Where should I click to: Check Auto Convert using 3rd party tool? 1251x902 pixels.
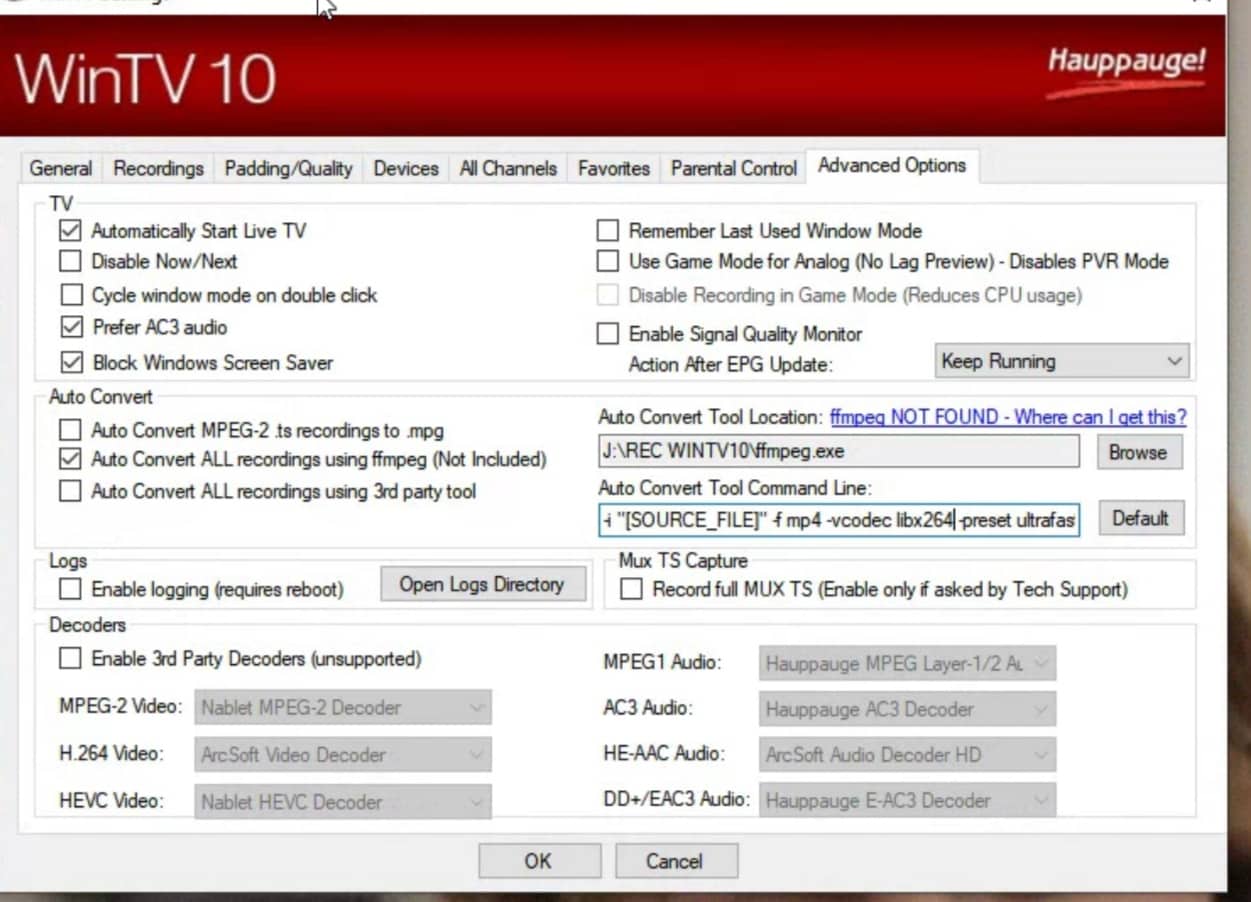[x=70, y=491]
